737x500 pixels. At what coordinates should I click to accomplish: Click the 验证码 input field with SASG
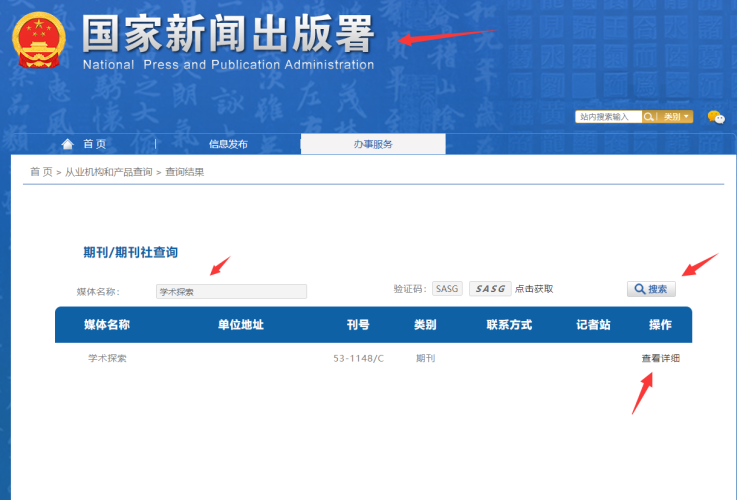pyautogui.click(x=447, y=289)
